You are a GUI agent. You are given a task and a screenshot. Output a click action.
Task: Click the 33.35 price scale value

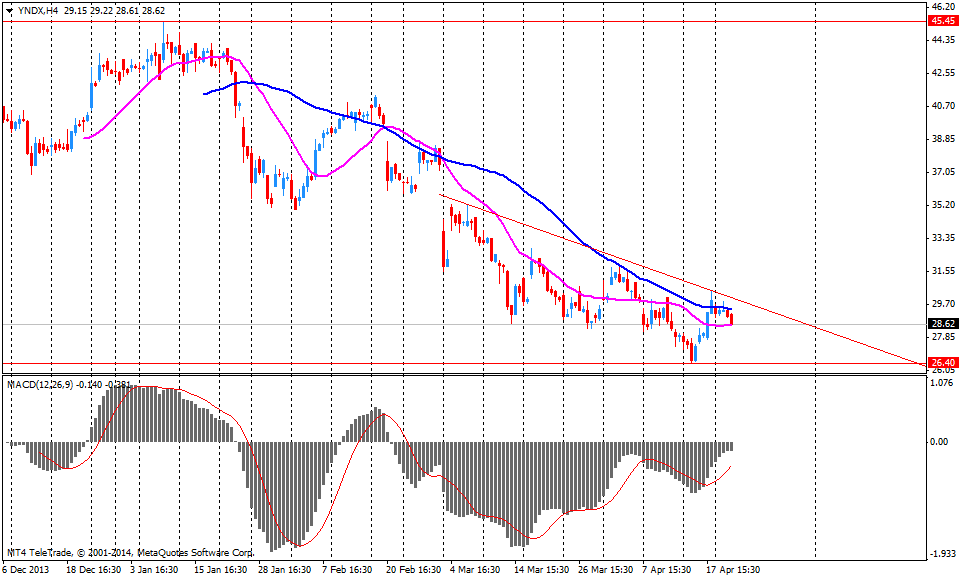click(943, 237)
